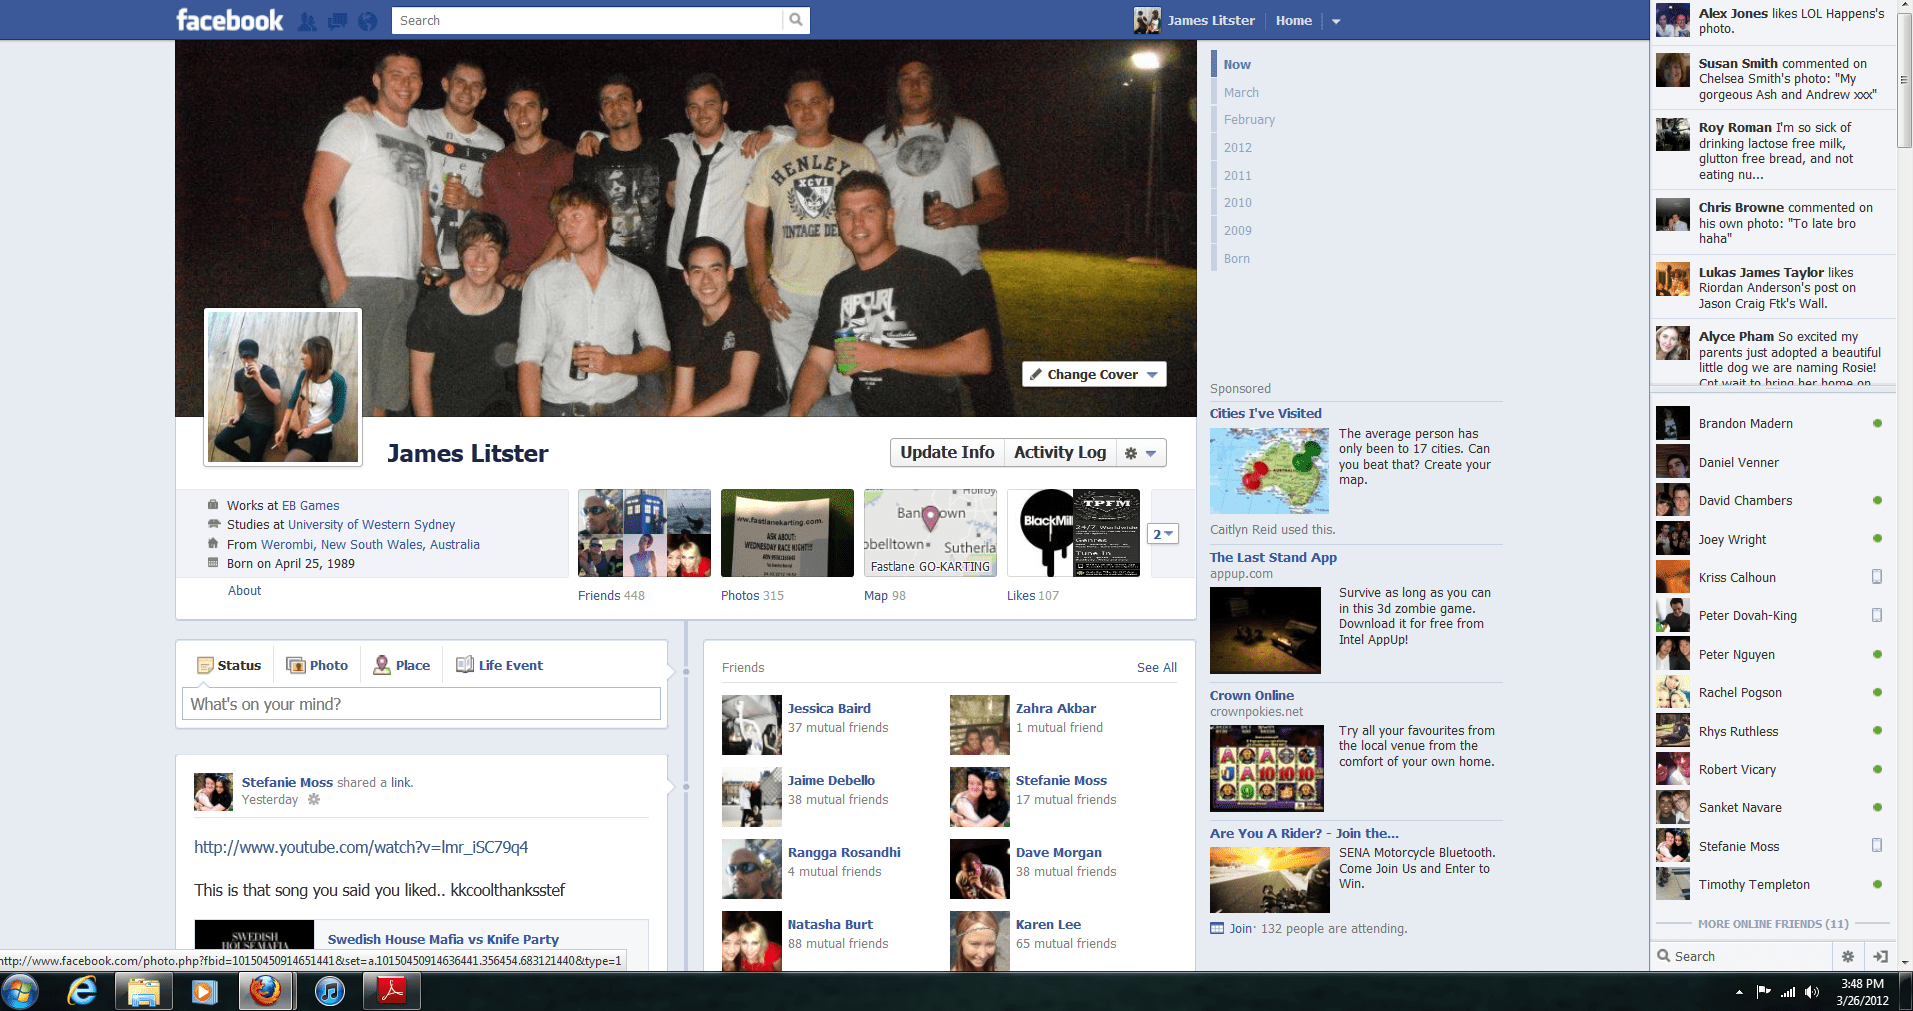Viewport: 1913px width, 1011px height.
Task: Open the notifications globe icon
Action: point(368,21)
